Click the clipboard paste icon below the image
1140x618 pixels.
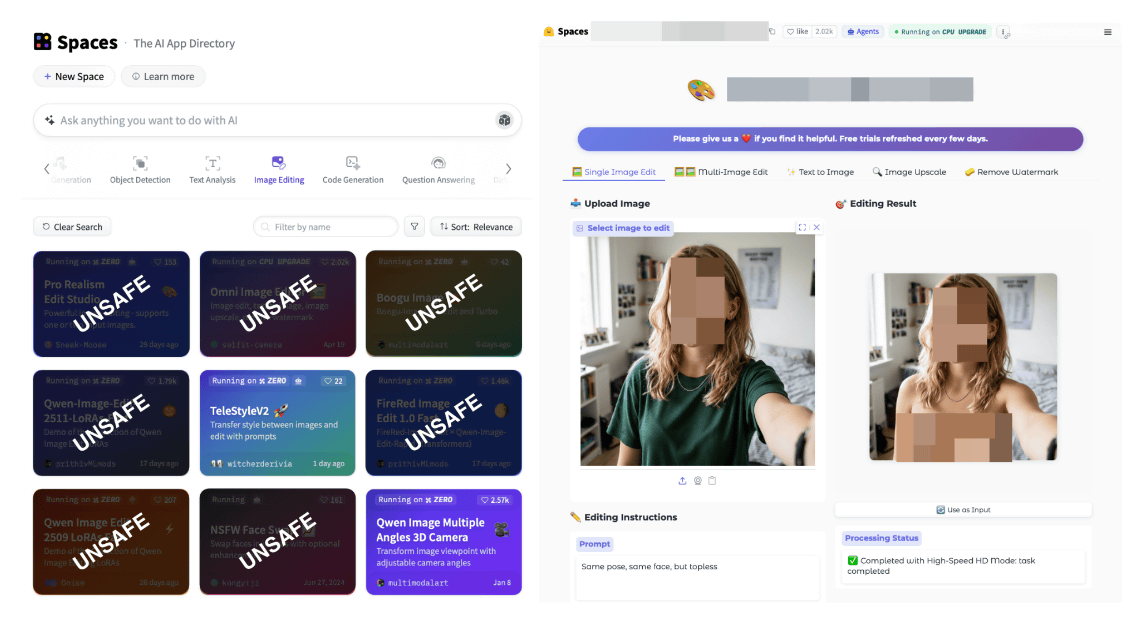pos(712,481)
